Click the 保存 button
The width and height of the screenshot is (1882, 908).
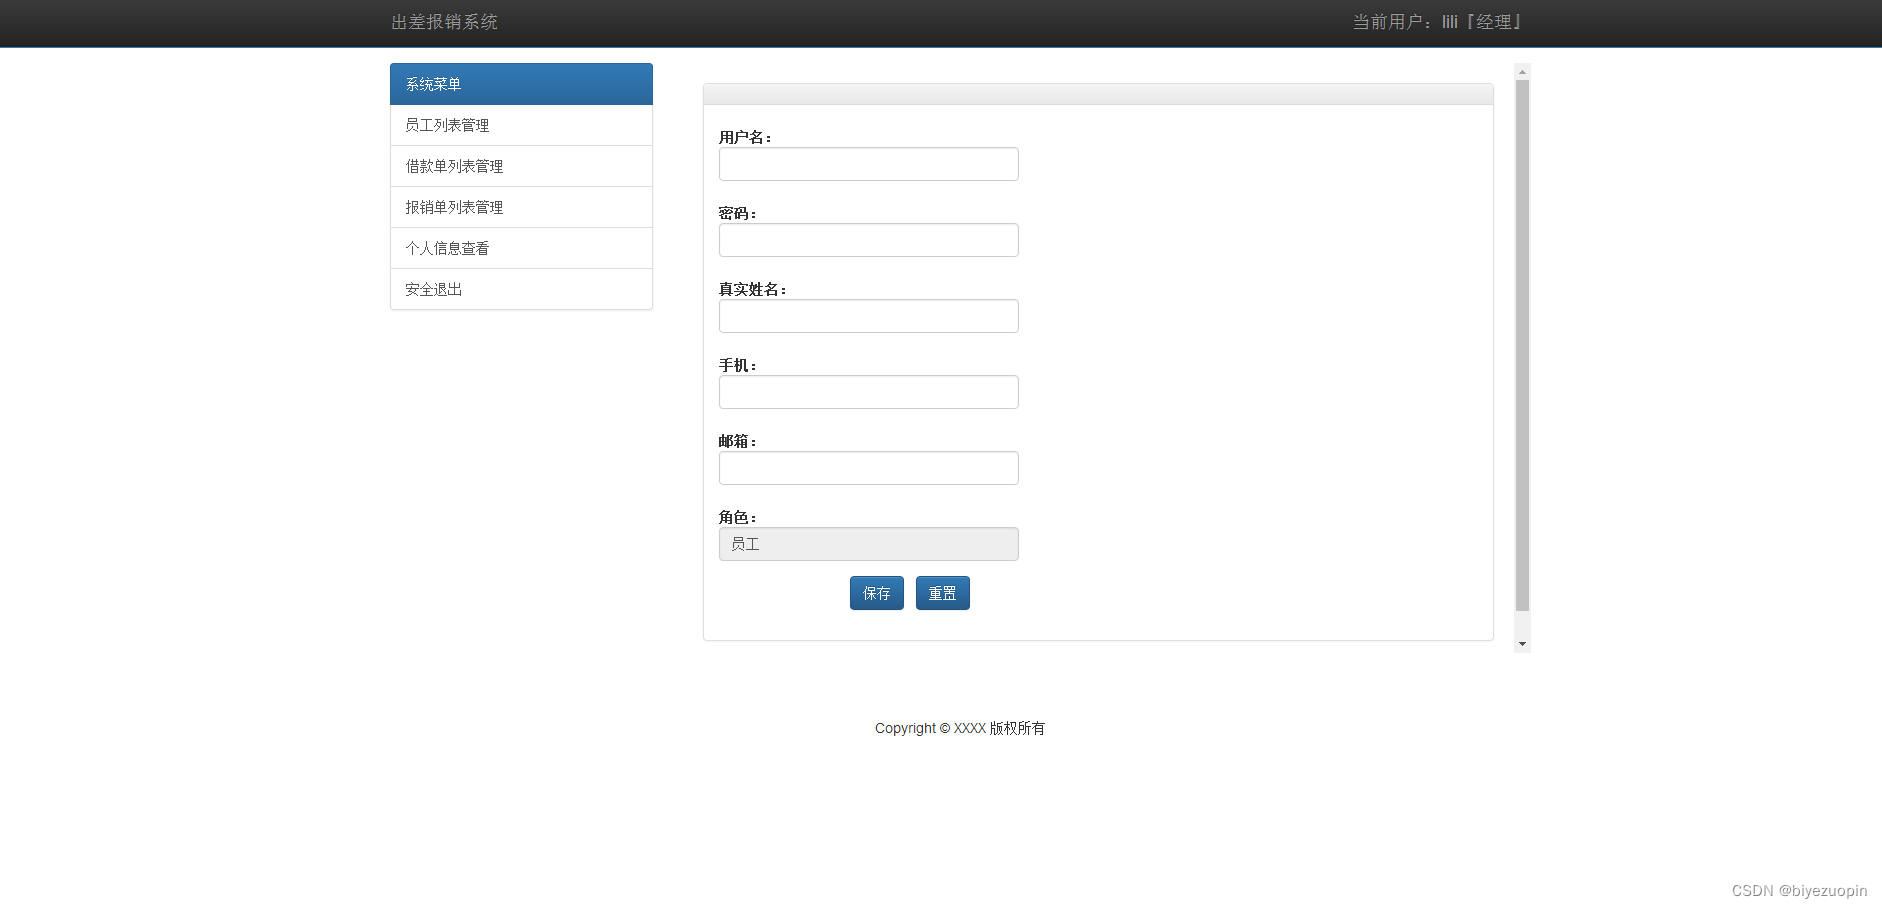877,593
